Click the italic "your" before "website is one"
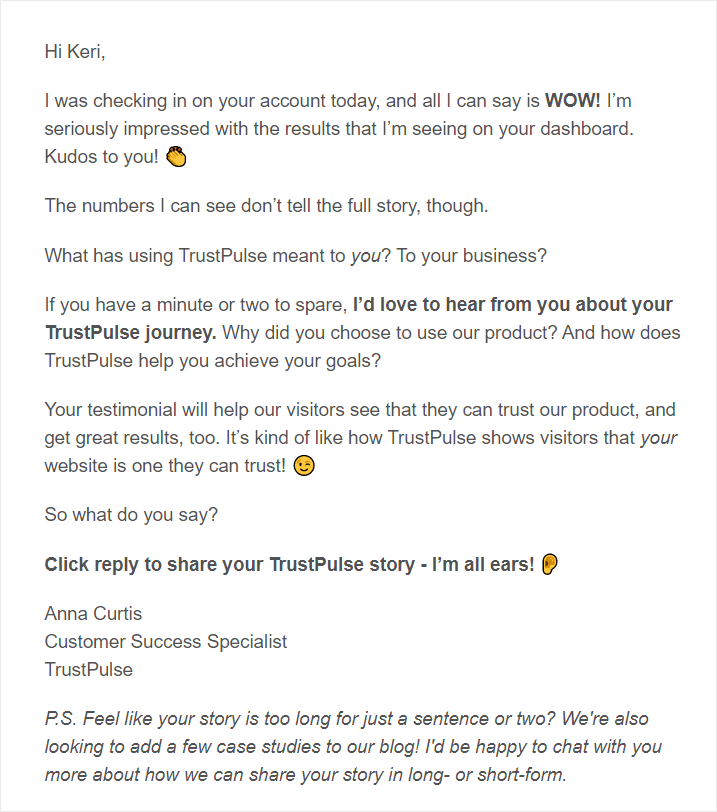 (658, 437)
